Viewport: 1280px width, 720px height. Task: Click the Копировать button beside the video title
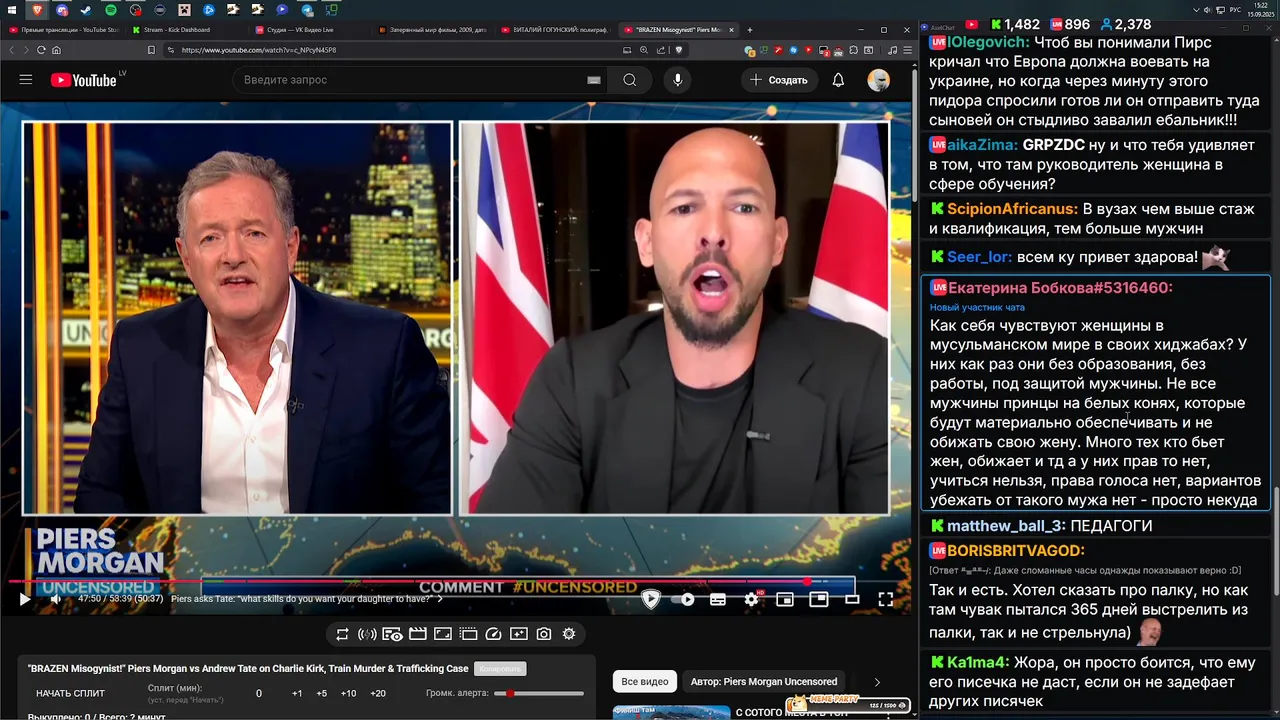pos(500,669)
